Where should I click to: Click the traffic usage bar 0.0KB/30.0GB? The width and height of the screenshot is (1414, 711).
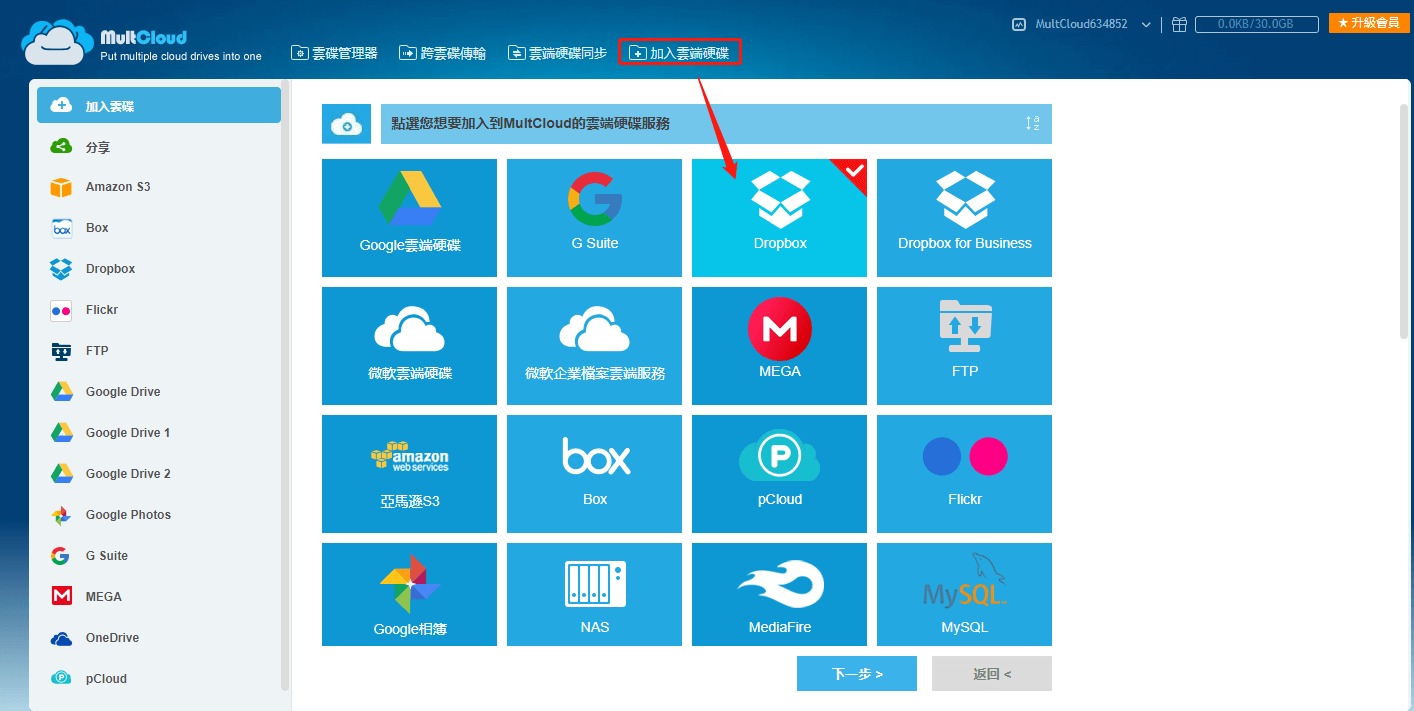[x=1255, y=24]
